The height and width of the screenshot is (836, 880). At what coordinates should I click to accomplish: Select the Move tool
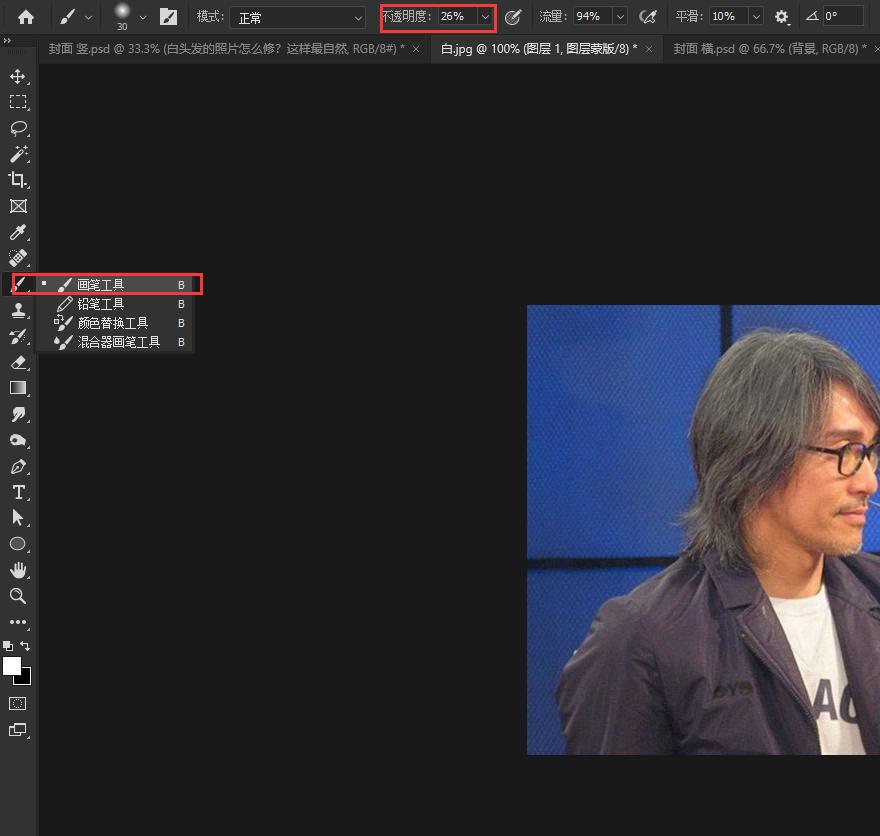(x=18, y=77)
